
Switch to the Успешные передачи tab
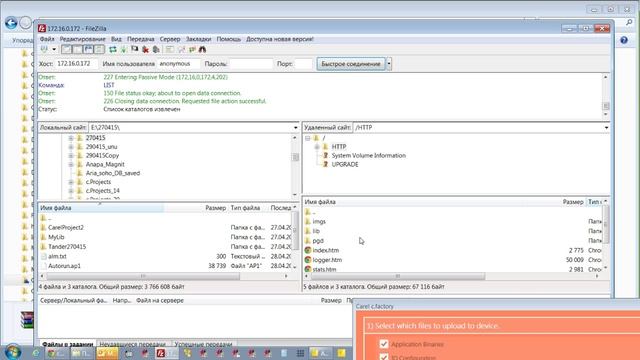click(x=203, y=344)
